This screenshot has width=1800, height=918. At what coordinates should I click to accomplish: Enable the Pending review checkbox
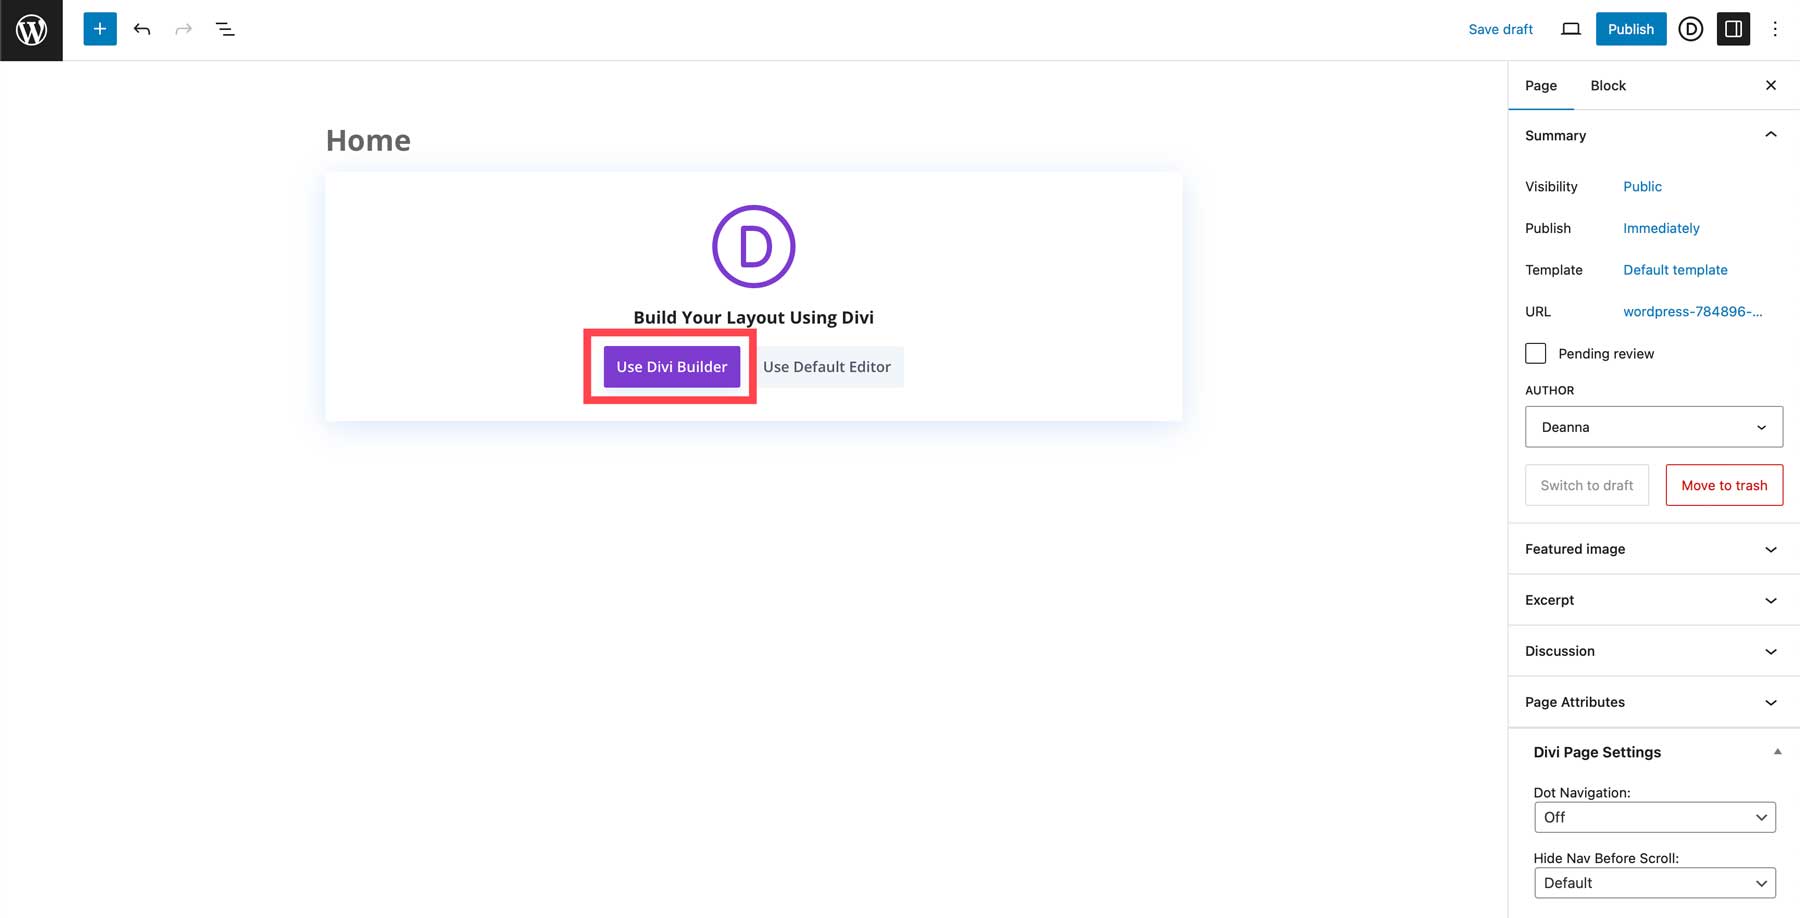1536,352
